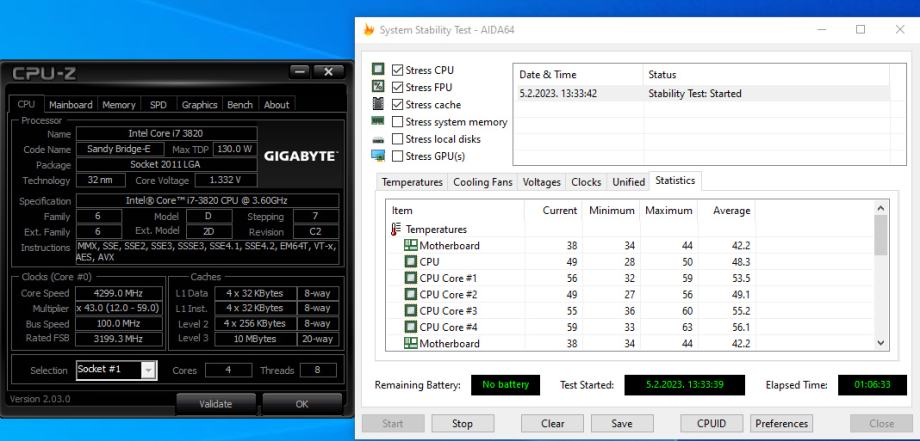Viewport: 920px width, 441px height.
Task: Click the Average column header
Action: (x=726, y=211)
